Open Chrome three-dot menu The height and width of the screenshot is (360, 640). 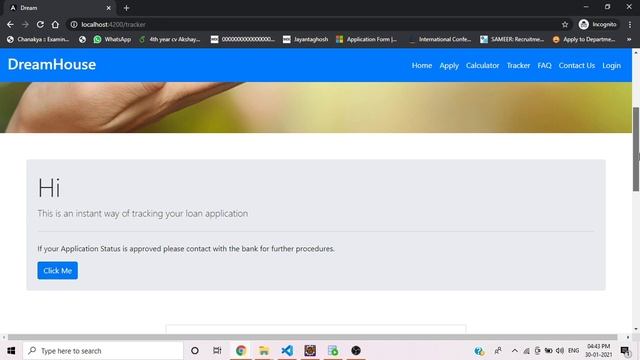click(630, 24)
